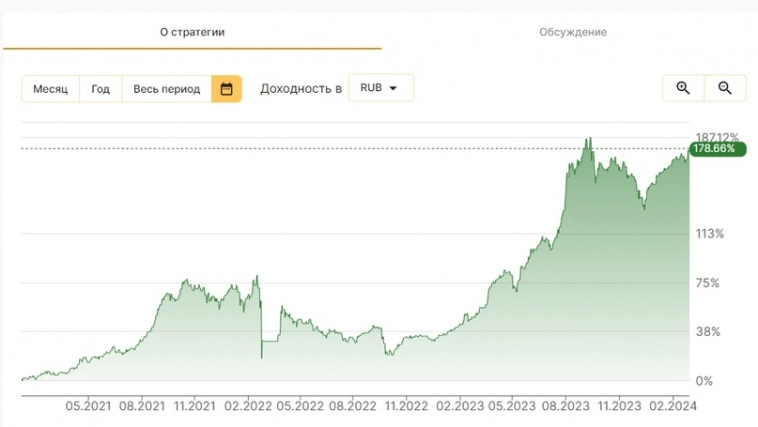Click the Доходность в label
Image resolution: width=758 pixels, height=427 pixels.
point(301,89)
